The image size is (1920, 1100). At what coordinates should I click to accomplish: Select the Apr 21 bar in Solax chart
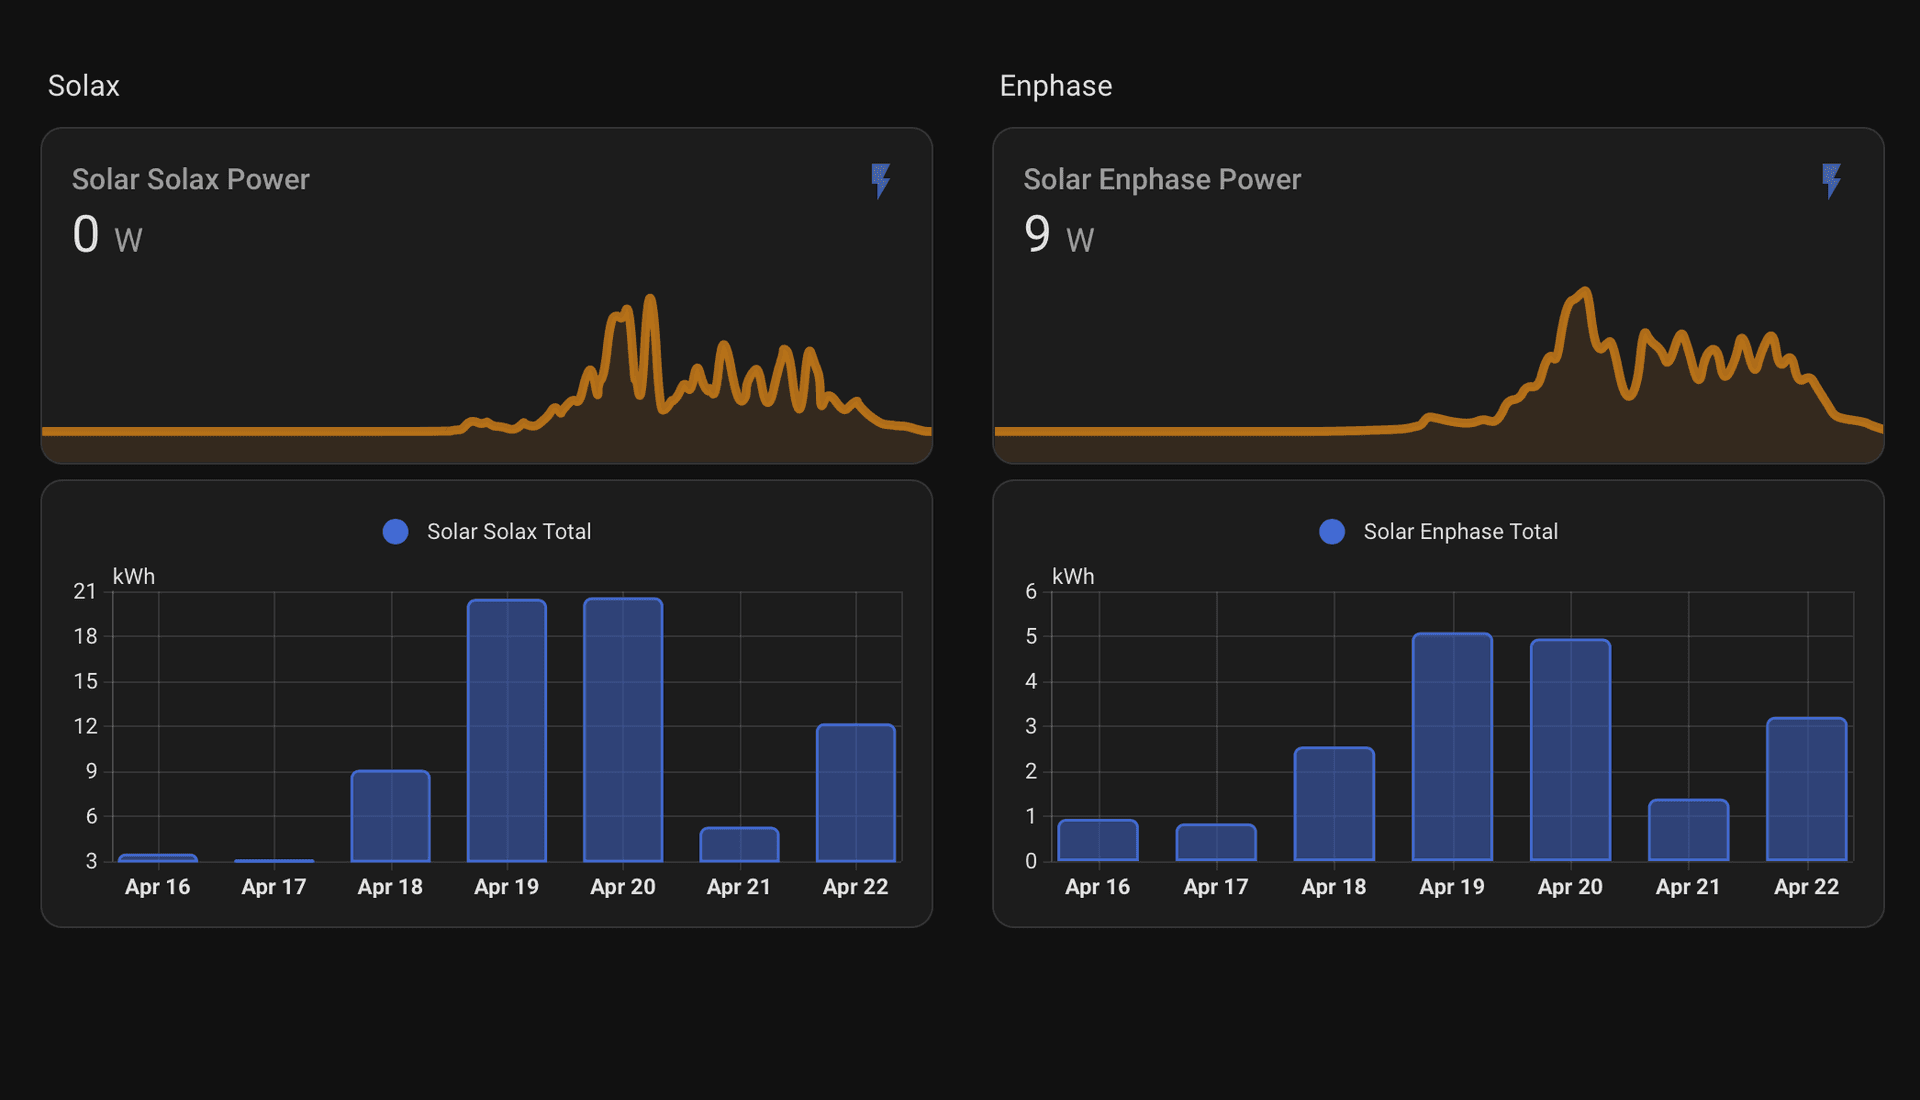point(739,845)
